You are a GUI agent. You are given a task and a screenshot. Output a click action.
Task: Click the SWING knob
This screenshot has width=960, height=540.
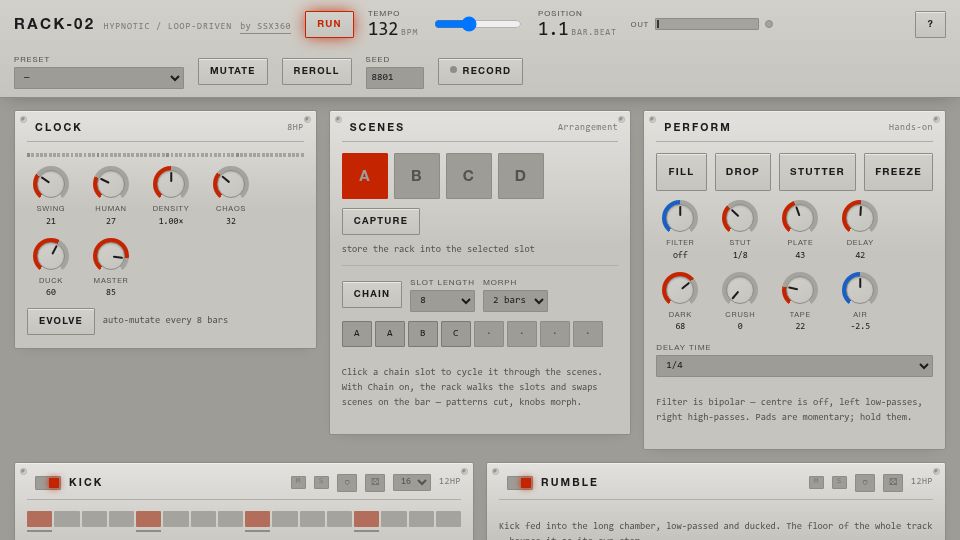50,183
